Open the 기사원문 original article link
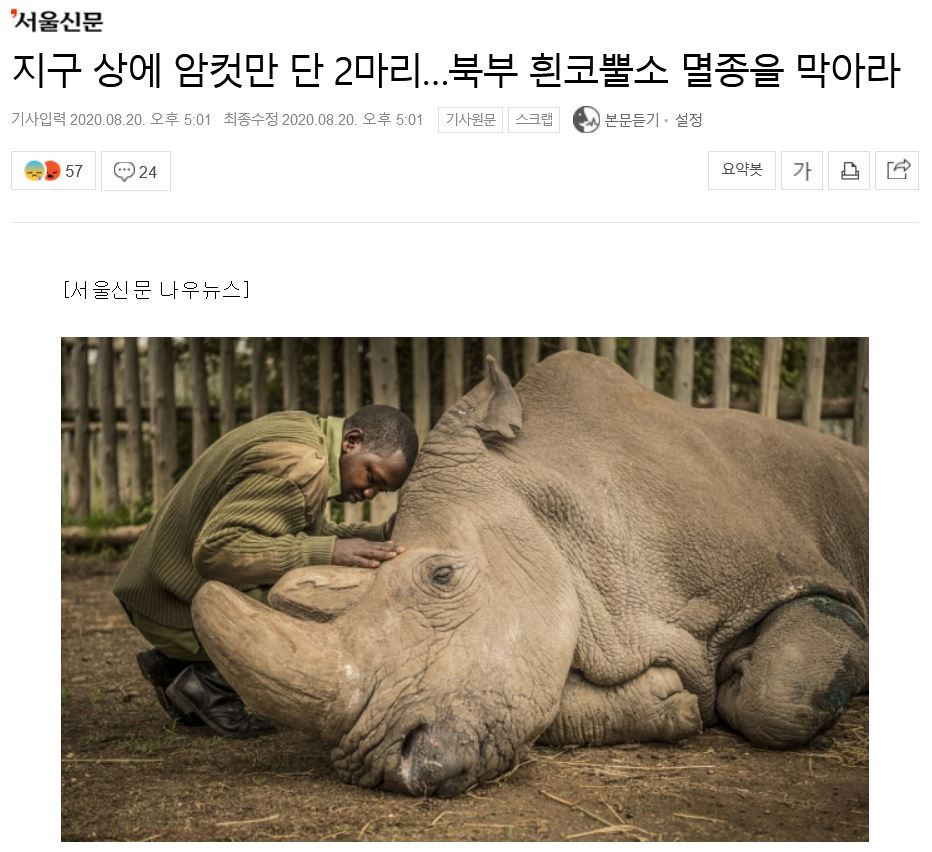The width and height of the screenshot is (932, 852). coord(470,120)
